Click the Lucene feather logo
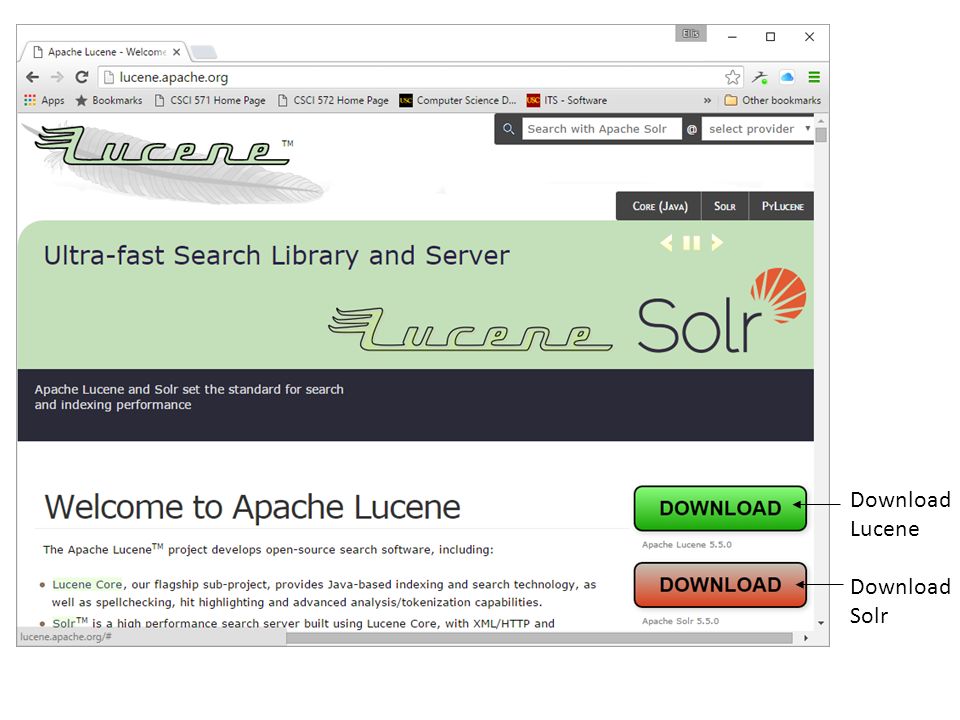The image size is (960, 720). [171, 162]
